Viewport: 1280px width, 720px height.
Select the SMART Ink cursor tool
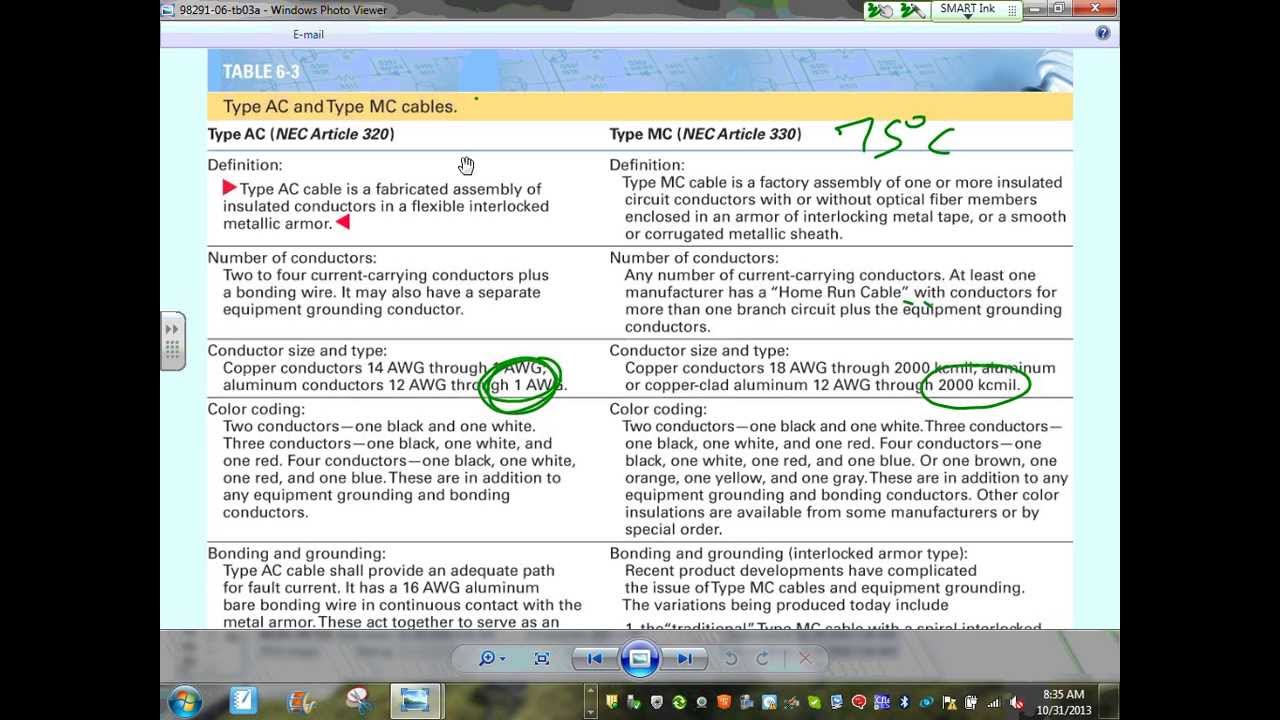(880, 10)
